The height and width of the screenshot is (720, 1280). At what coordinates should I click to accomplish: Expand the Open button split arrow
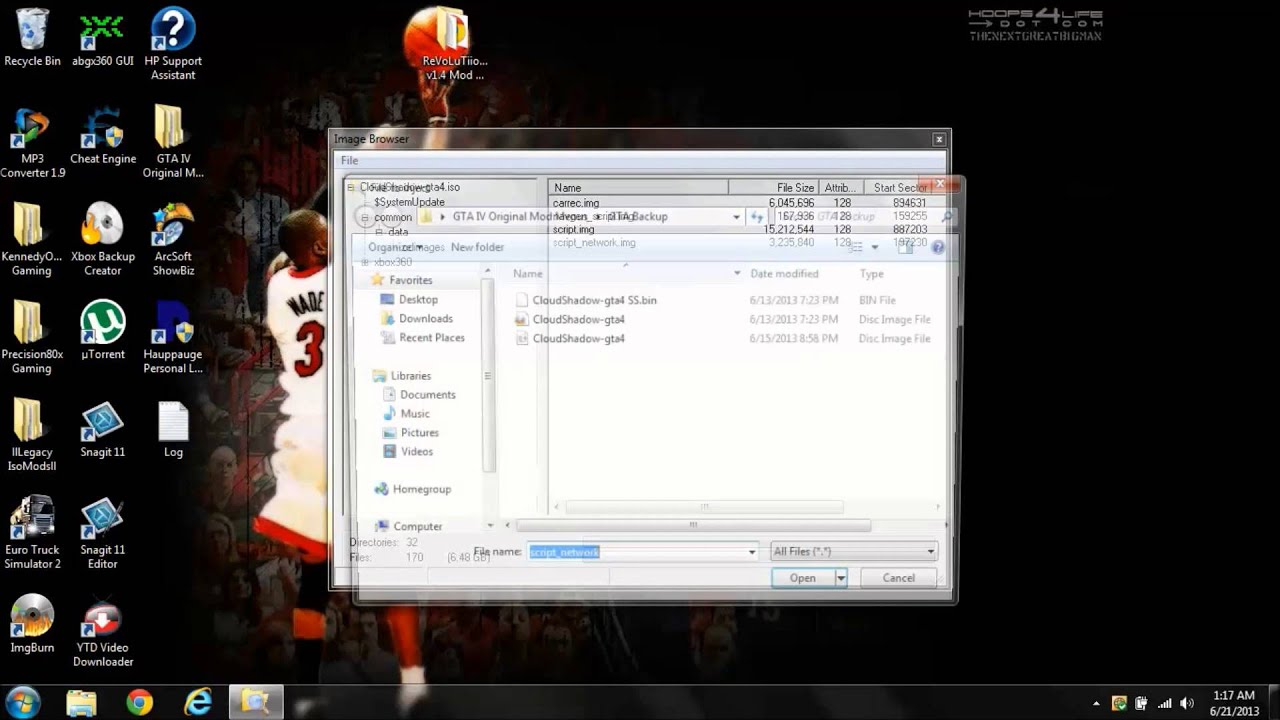(841, 578)
